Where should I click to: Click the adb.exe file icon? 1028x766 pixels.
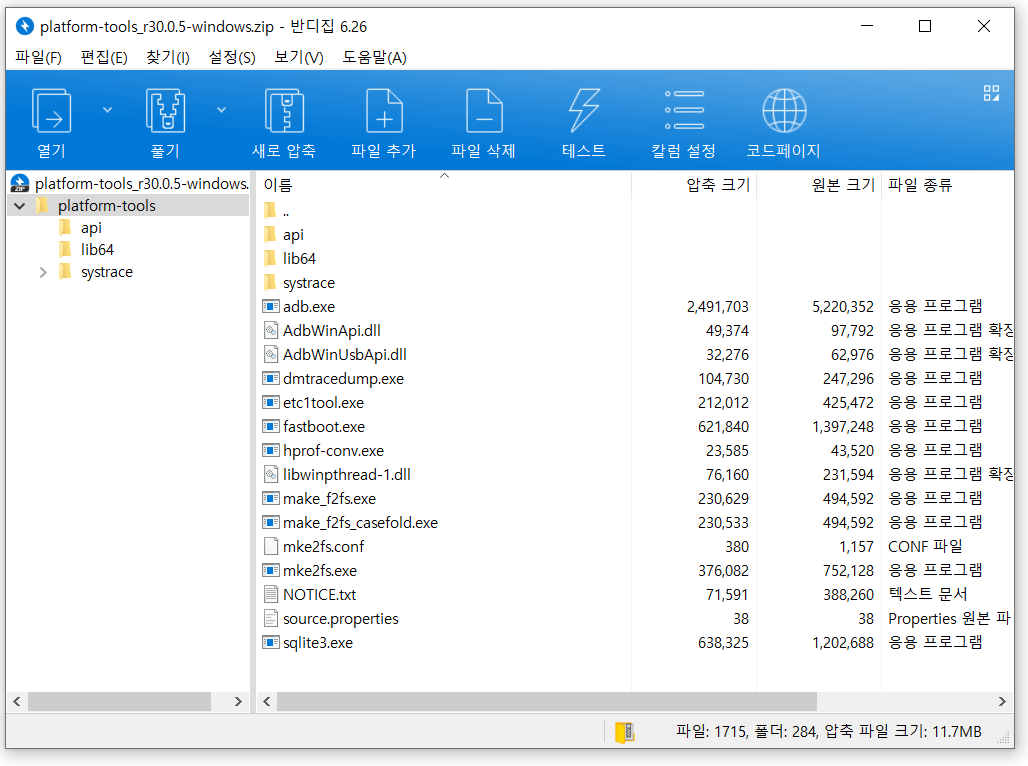point(271,306)
